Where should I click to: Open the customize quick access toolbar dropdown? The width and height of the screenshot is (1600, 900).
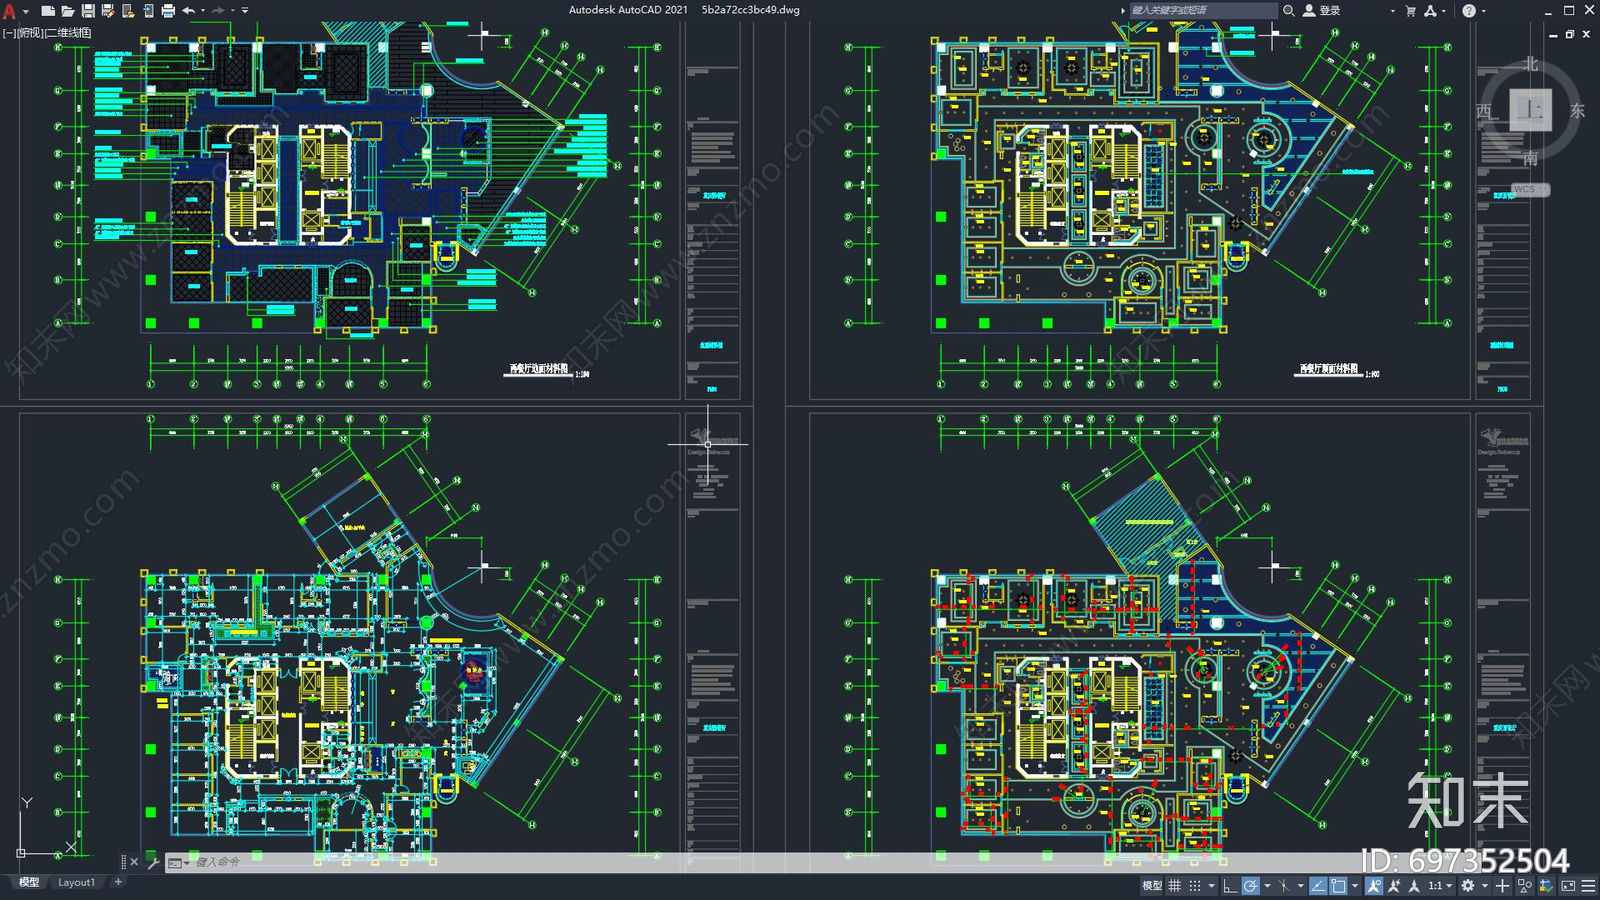click(x=245, y=11)
